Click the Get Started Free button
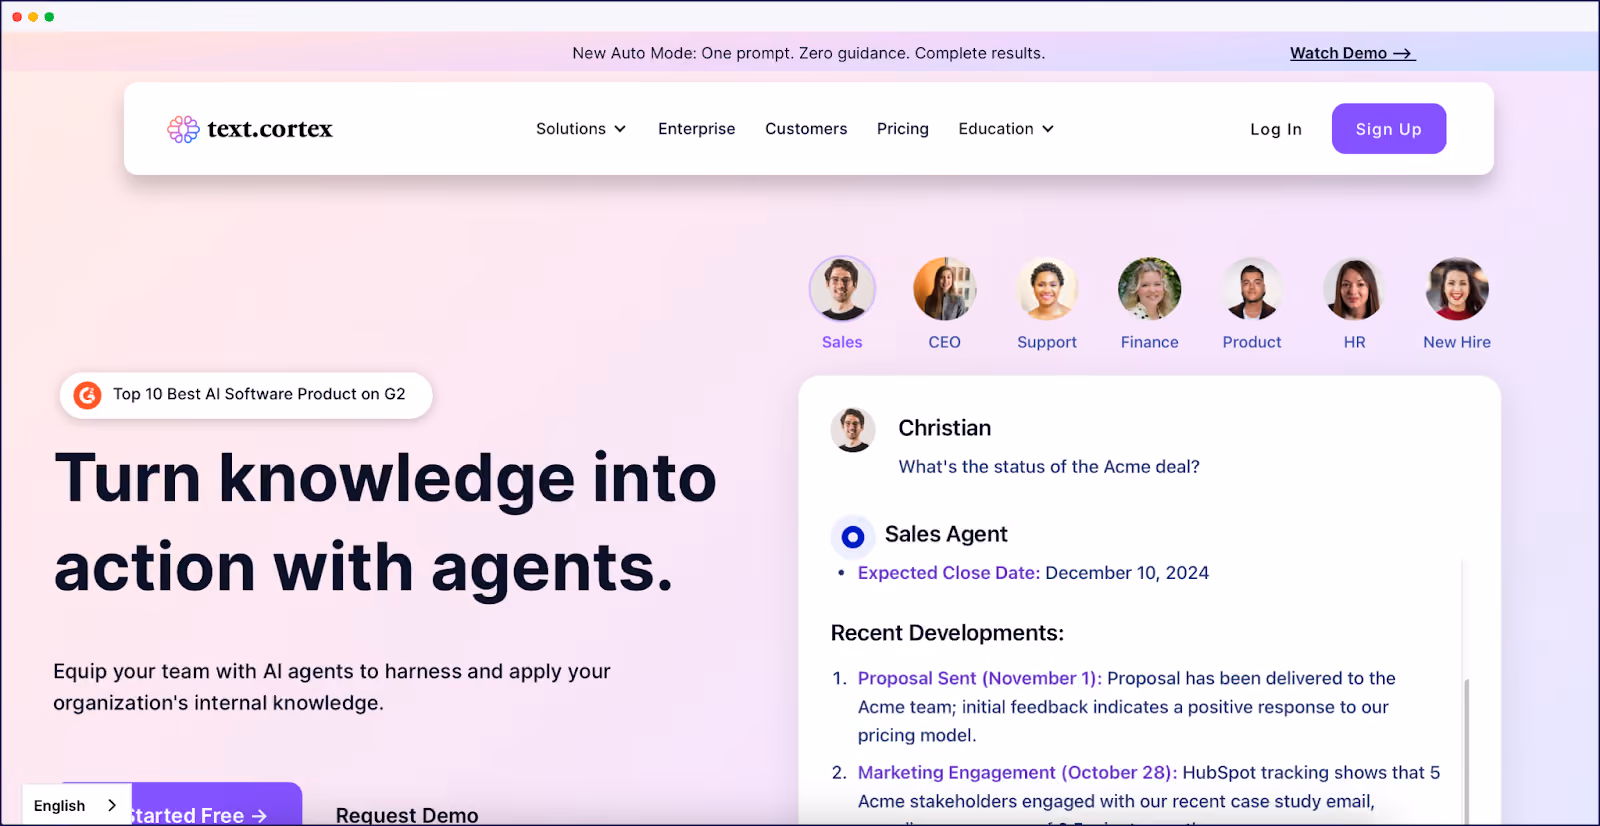1600x826 pixels. click(215, 805)
